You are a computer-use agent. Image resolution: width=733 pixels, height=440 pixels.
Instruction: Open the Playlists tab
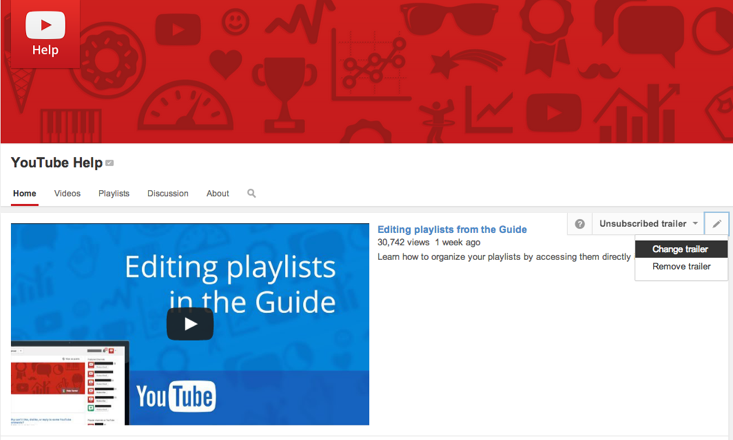[x=114, y=194]
